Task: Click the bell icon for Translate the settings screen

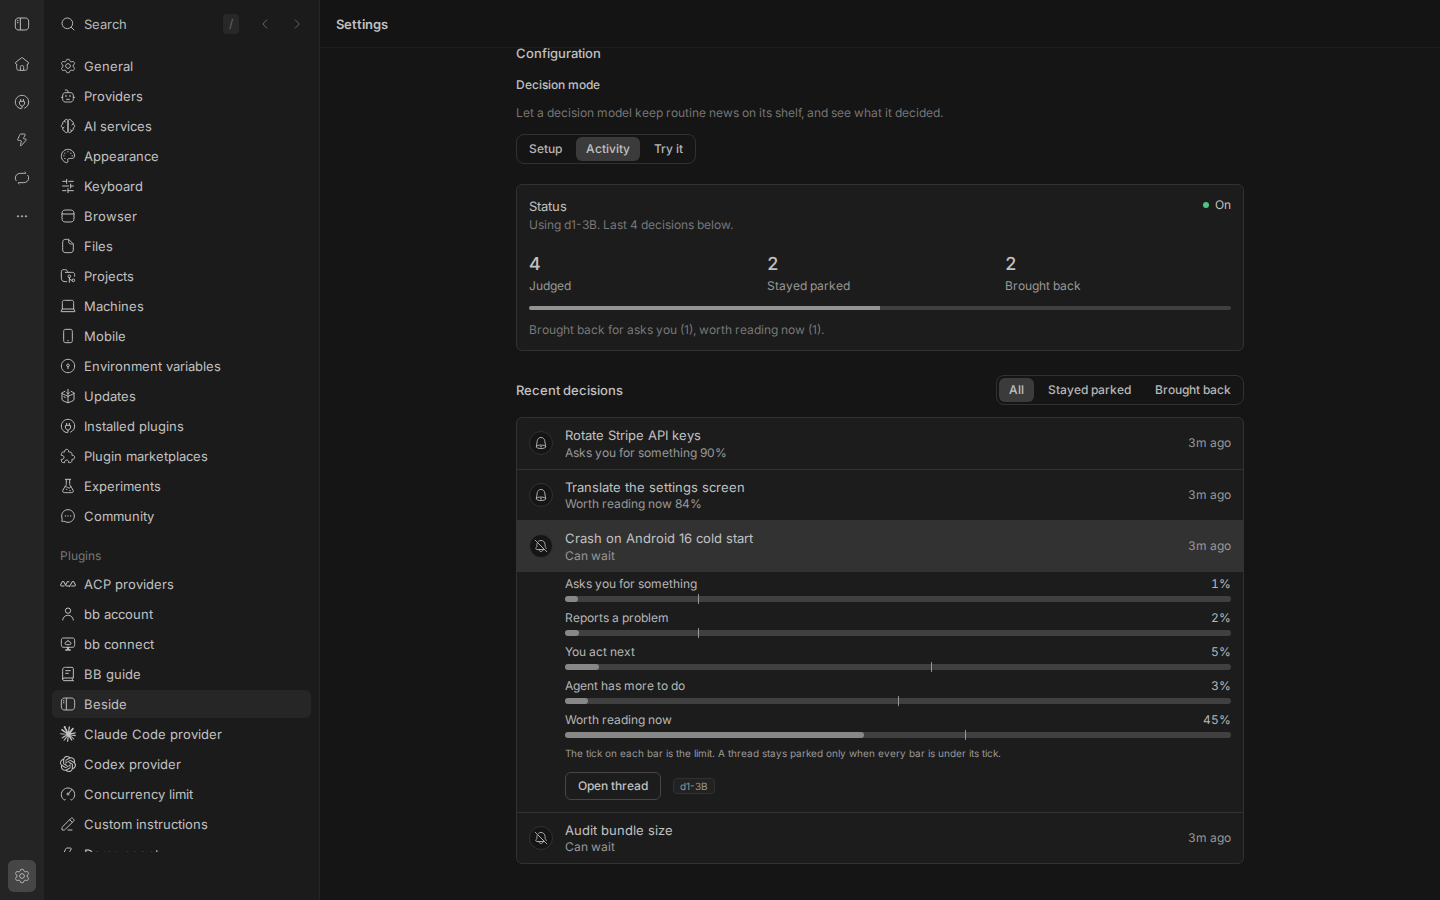Action: point(541,495)
